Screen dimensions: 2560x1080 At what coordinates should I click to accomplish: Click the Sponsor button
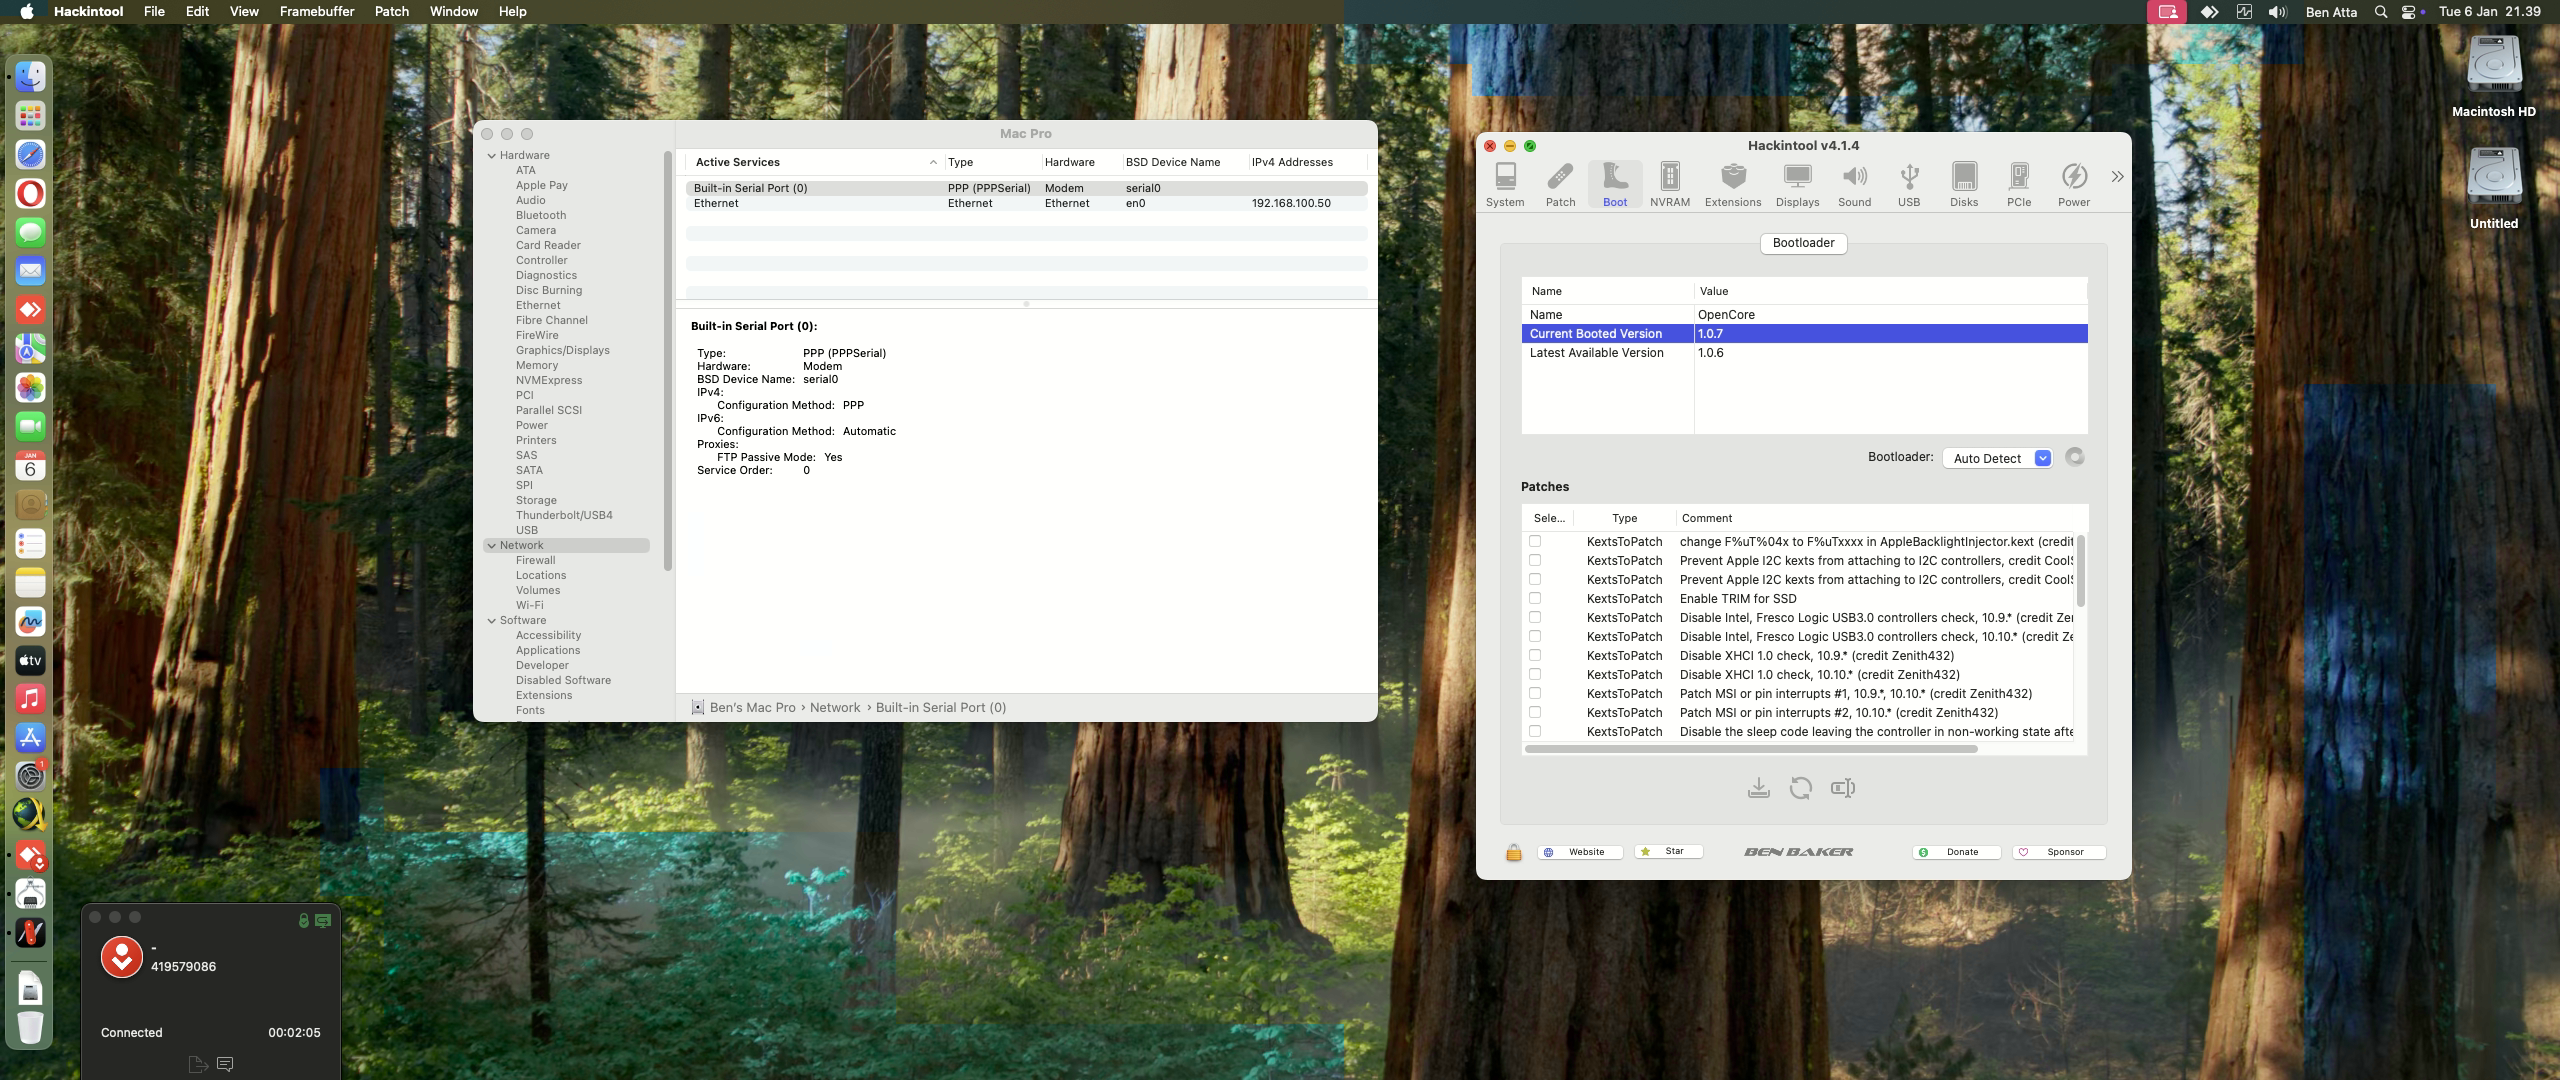[x=2059, y=852]
